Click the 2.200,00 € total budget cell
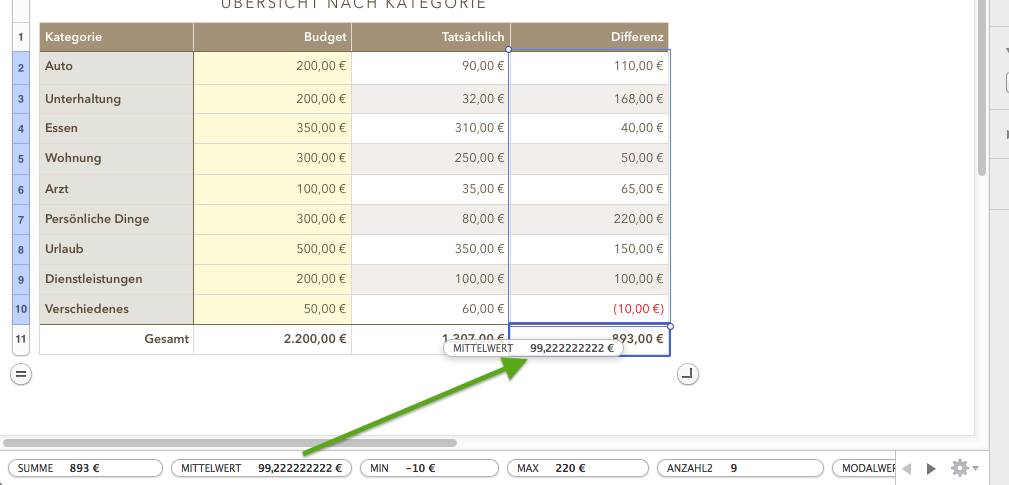Image resolution: width=1009 pixels, height=485 pixels. (272, 340)
